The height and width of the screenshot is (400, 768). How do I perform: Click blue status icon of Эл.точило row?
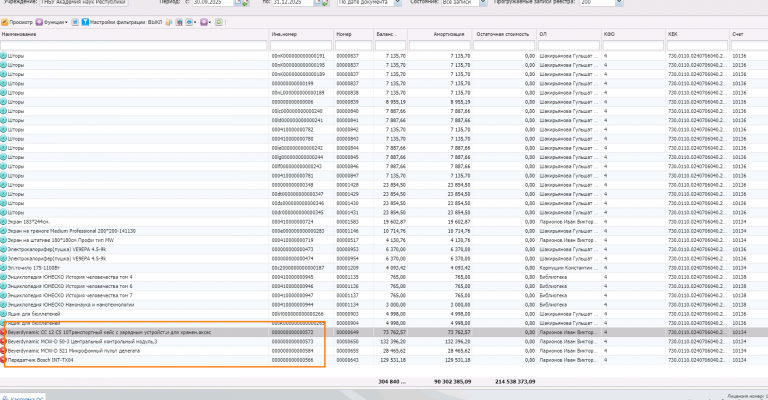[x=3, y=268]
